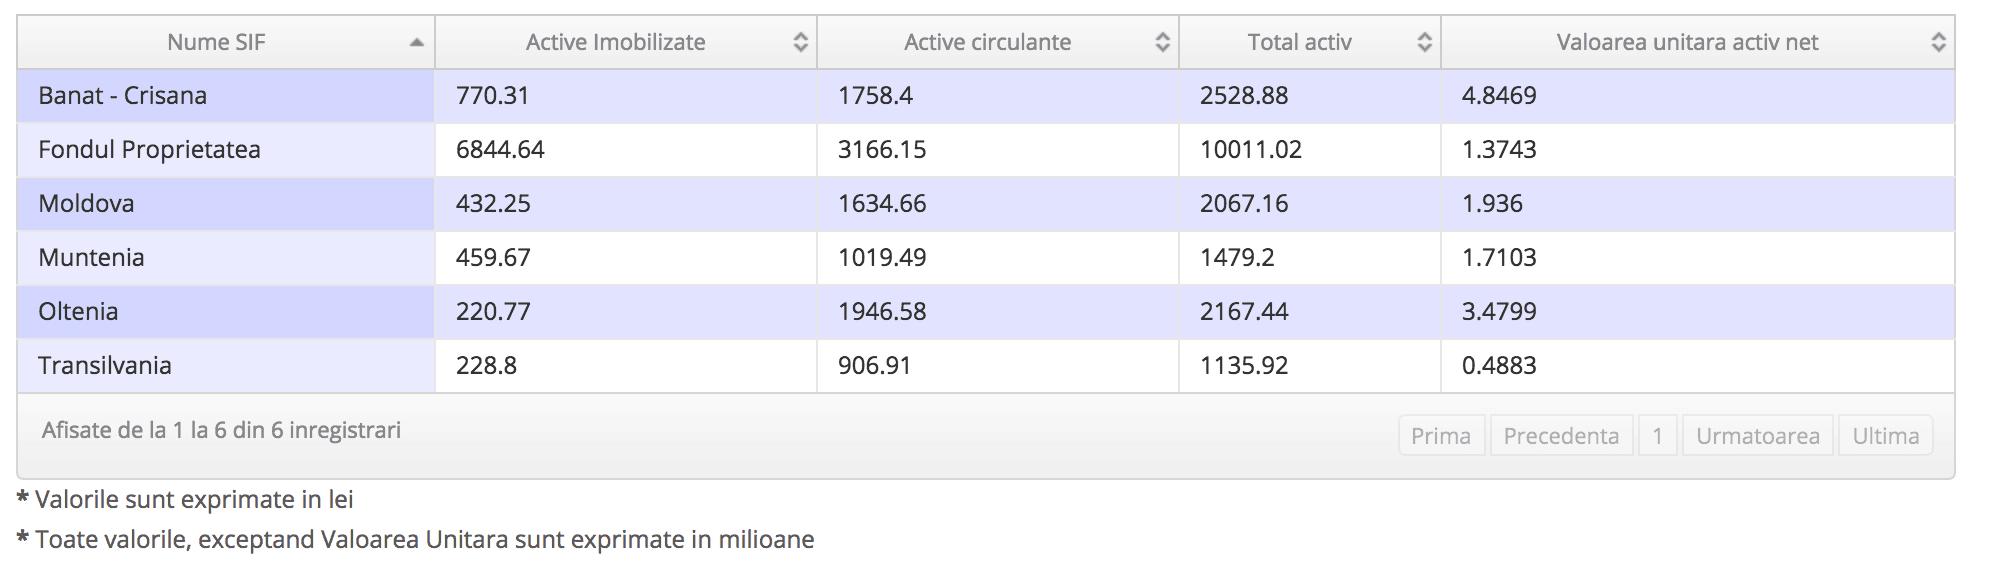1990x570 pixels.
Task: Click sort arrow in Nume SIF header
Action: pyautogui.click(x=416, y=43)
